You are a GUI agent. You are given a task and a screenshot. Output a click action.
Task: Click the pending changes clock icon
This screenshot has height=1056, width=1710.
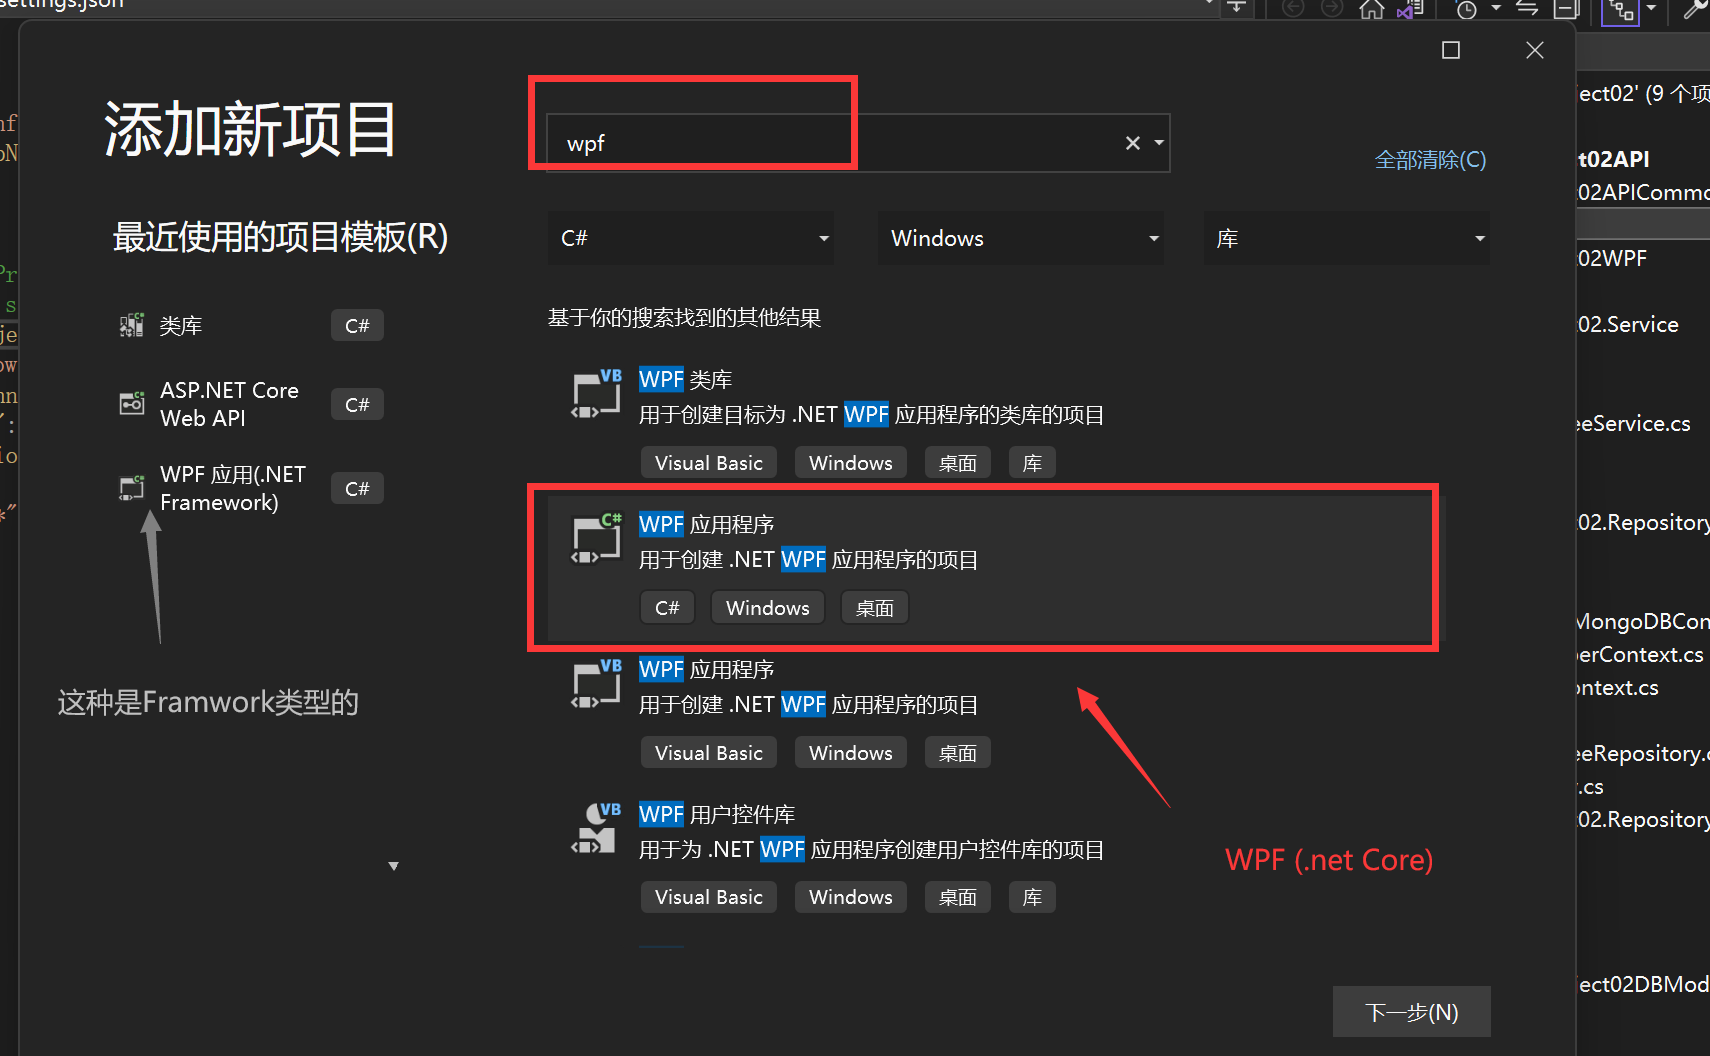1467,9
